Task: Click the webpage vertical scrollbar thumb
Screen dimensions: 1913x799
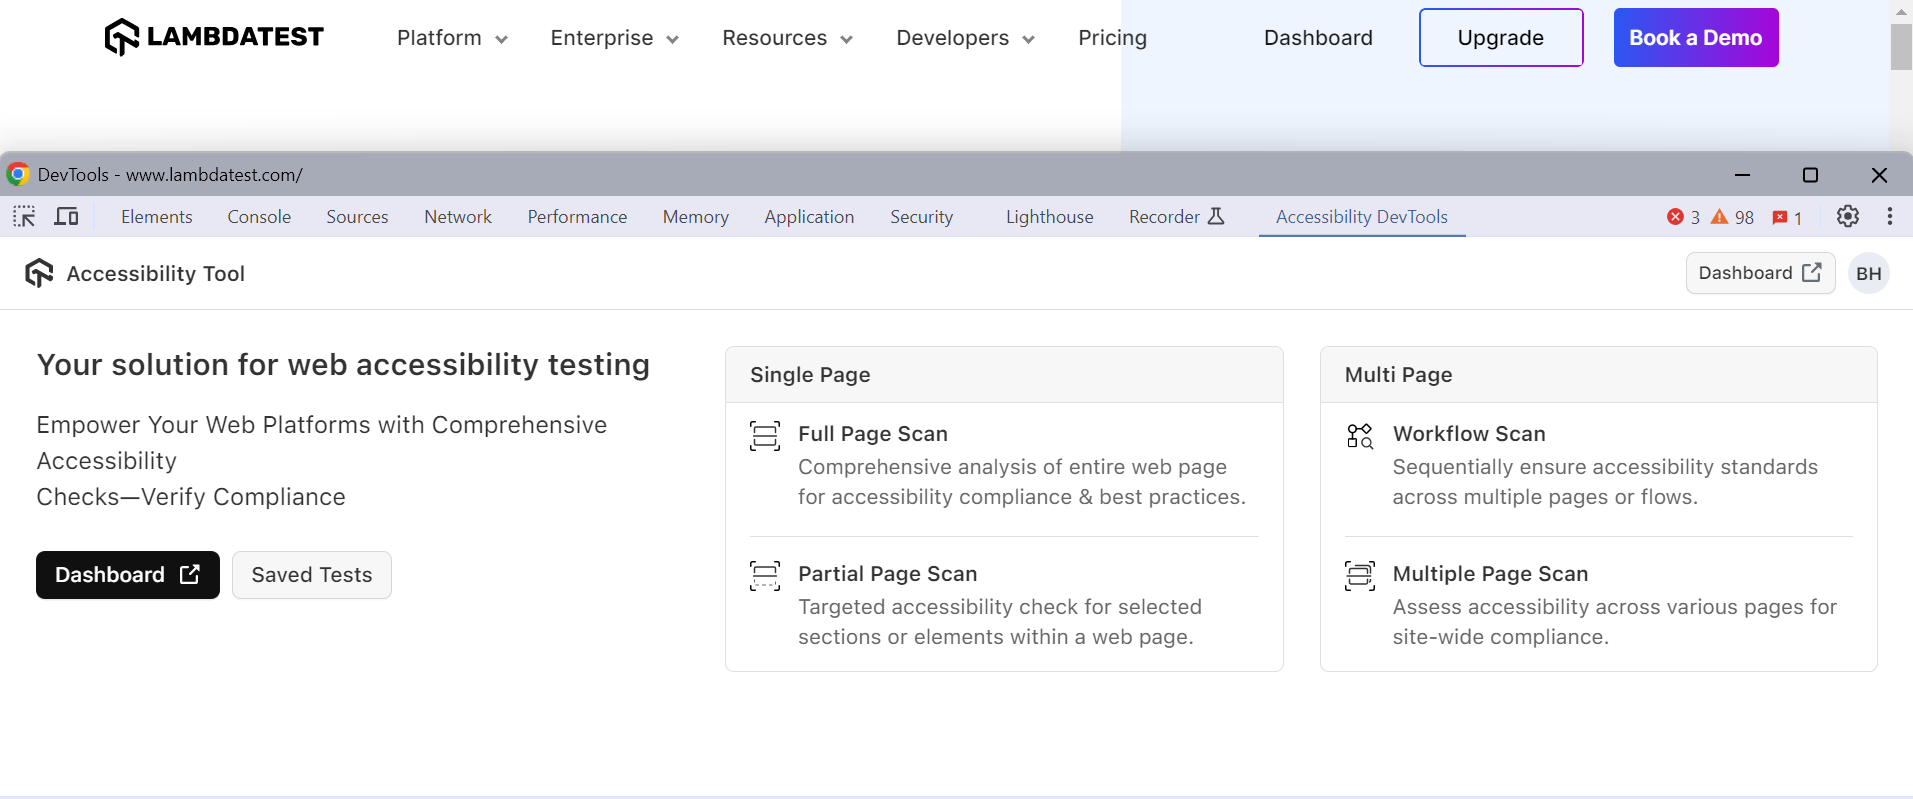Action: pos(1901,47)
